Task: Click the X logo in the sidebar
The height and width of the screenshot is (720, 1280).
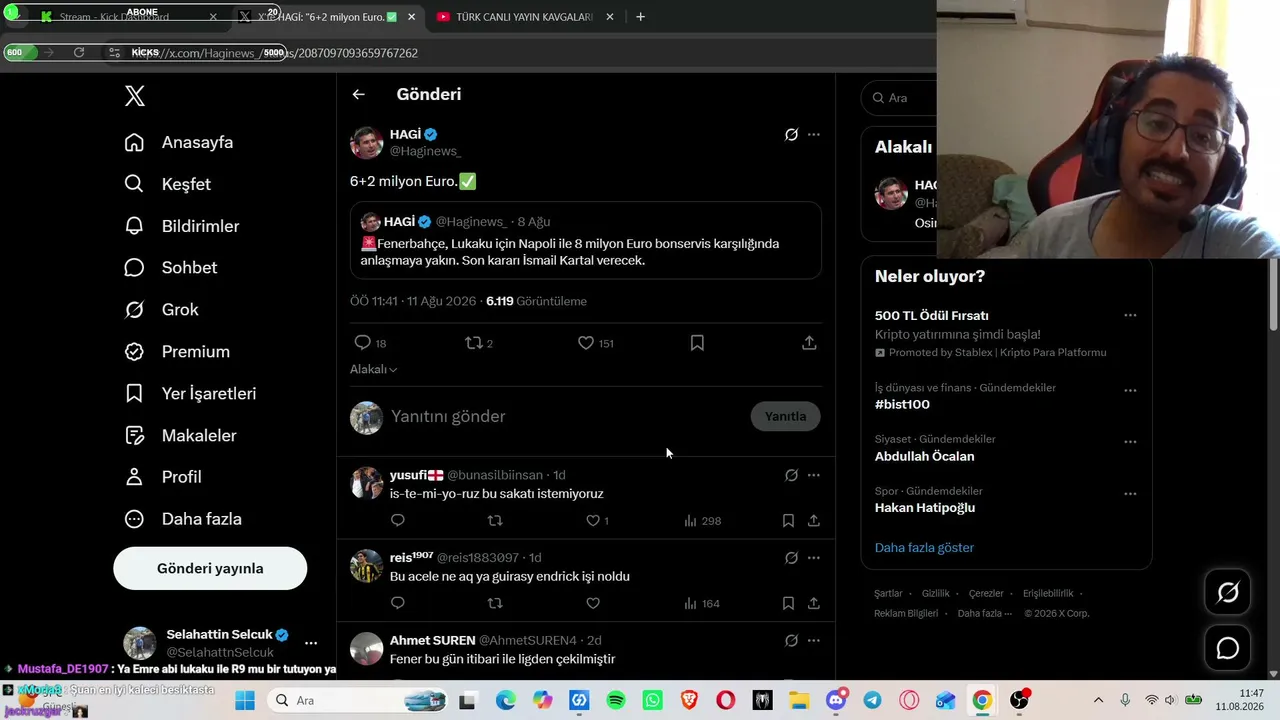Action: point(135,96)
